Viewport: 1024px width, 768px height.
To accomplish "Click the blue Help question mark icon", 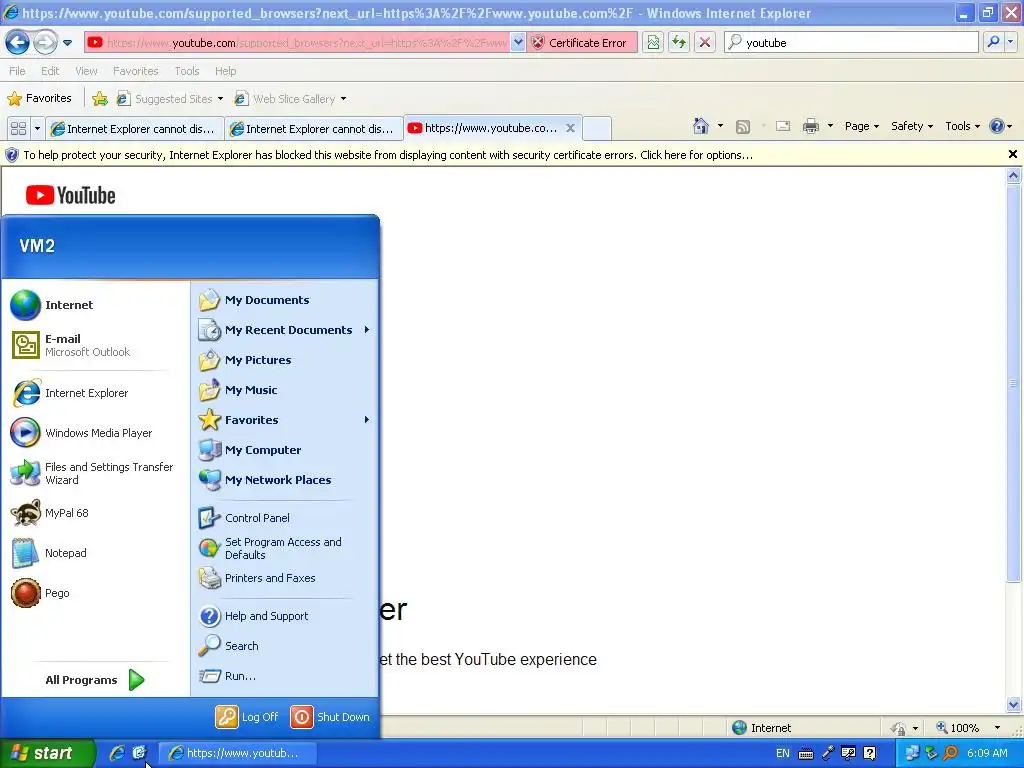I will pyautogui.click(x=997, y=126).
